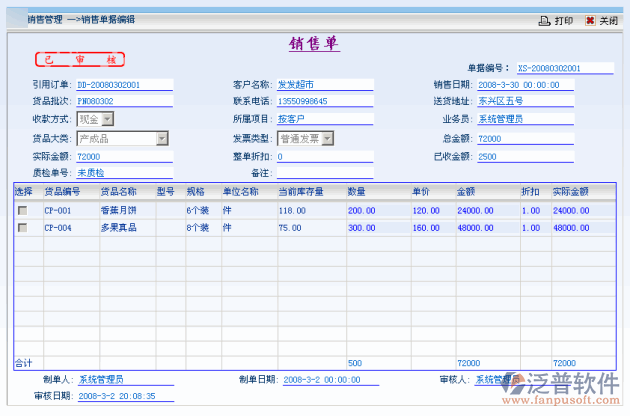Click the 单据编号 document number field
The height and width of the screenshot is (416, 630).
[563, 69]
